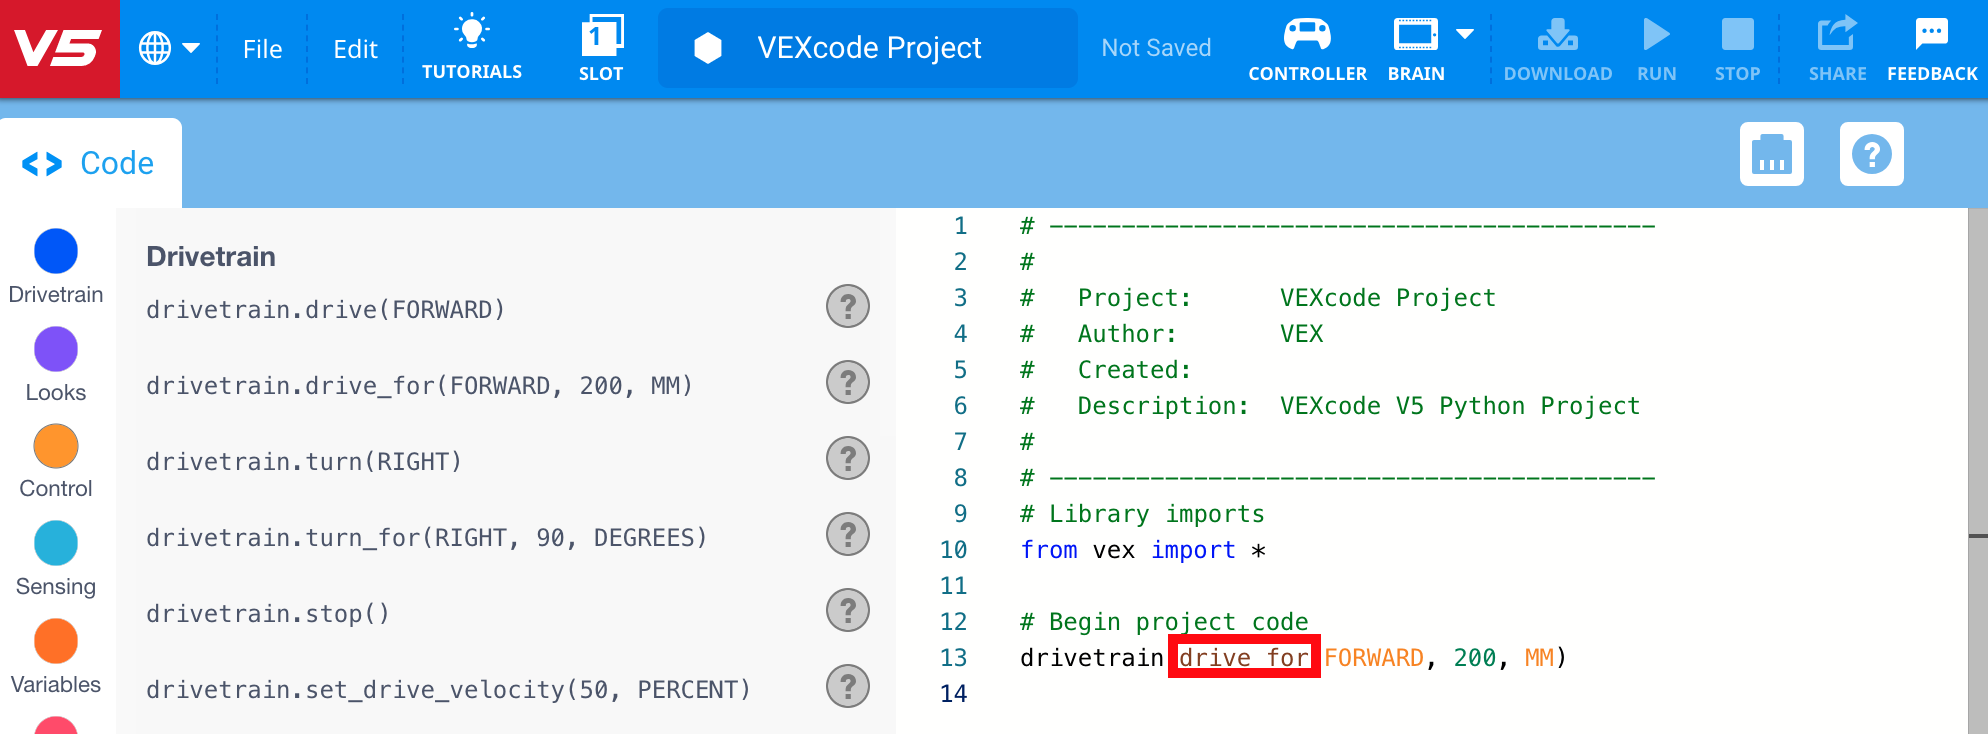Open the Edit menu

coord(355,49)
